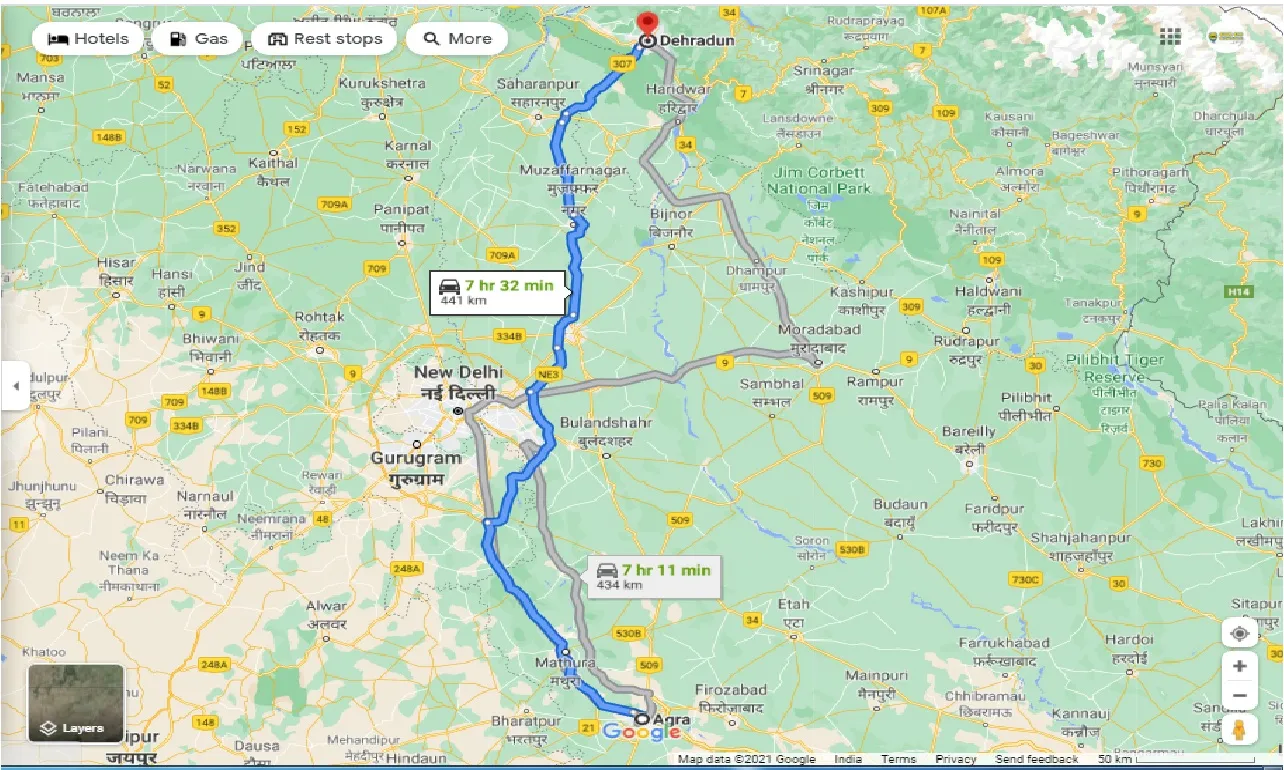Toggle the Hotels filter chip
The height and width of the screenshot is (770, 1284).
coord(88,39)
